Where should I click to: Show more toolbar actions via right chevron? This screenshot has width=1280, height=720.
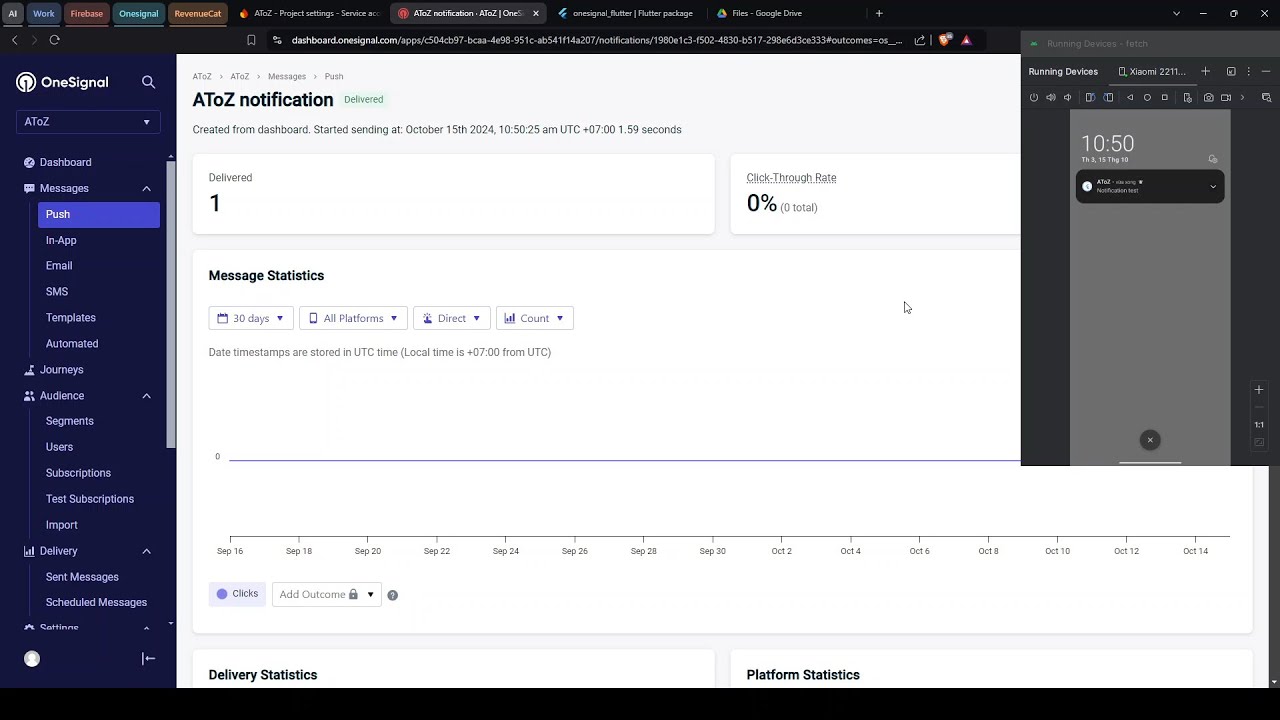pos(1243,97)
